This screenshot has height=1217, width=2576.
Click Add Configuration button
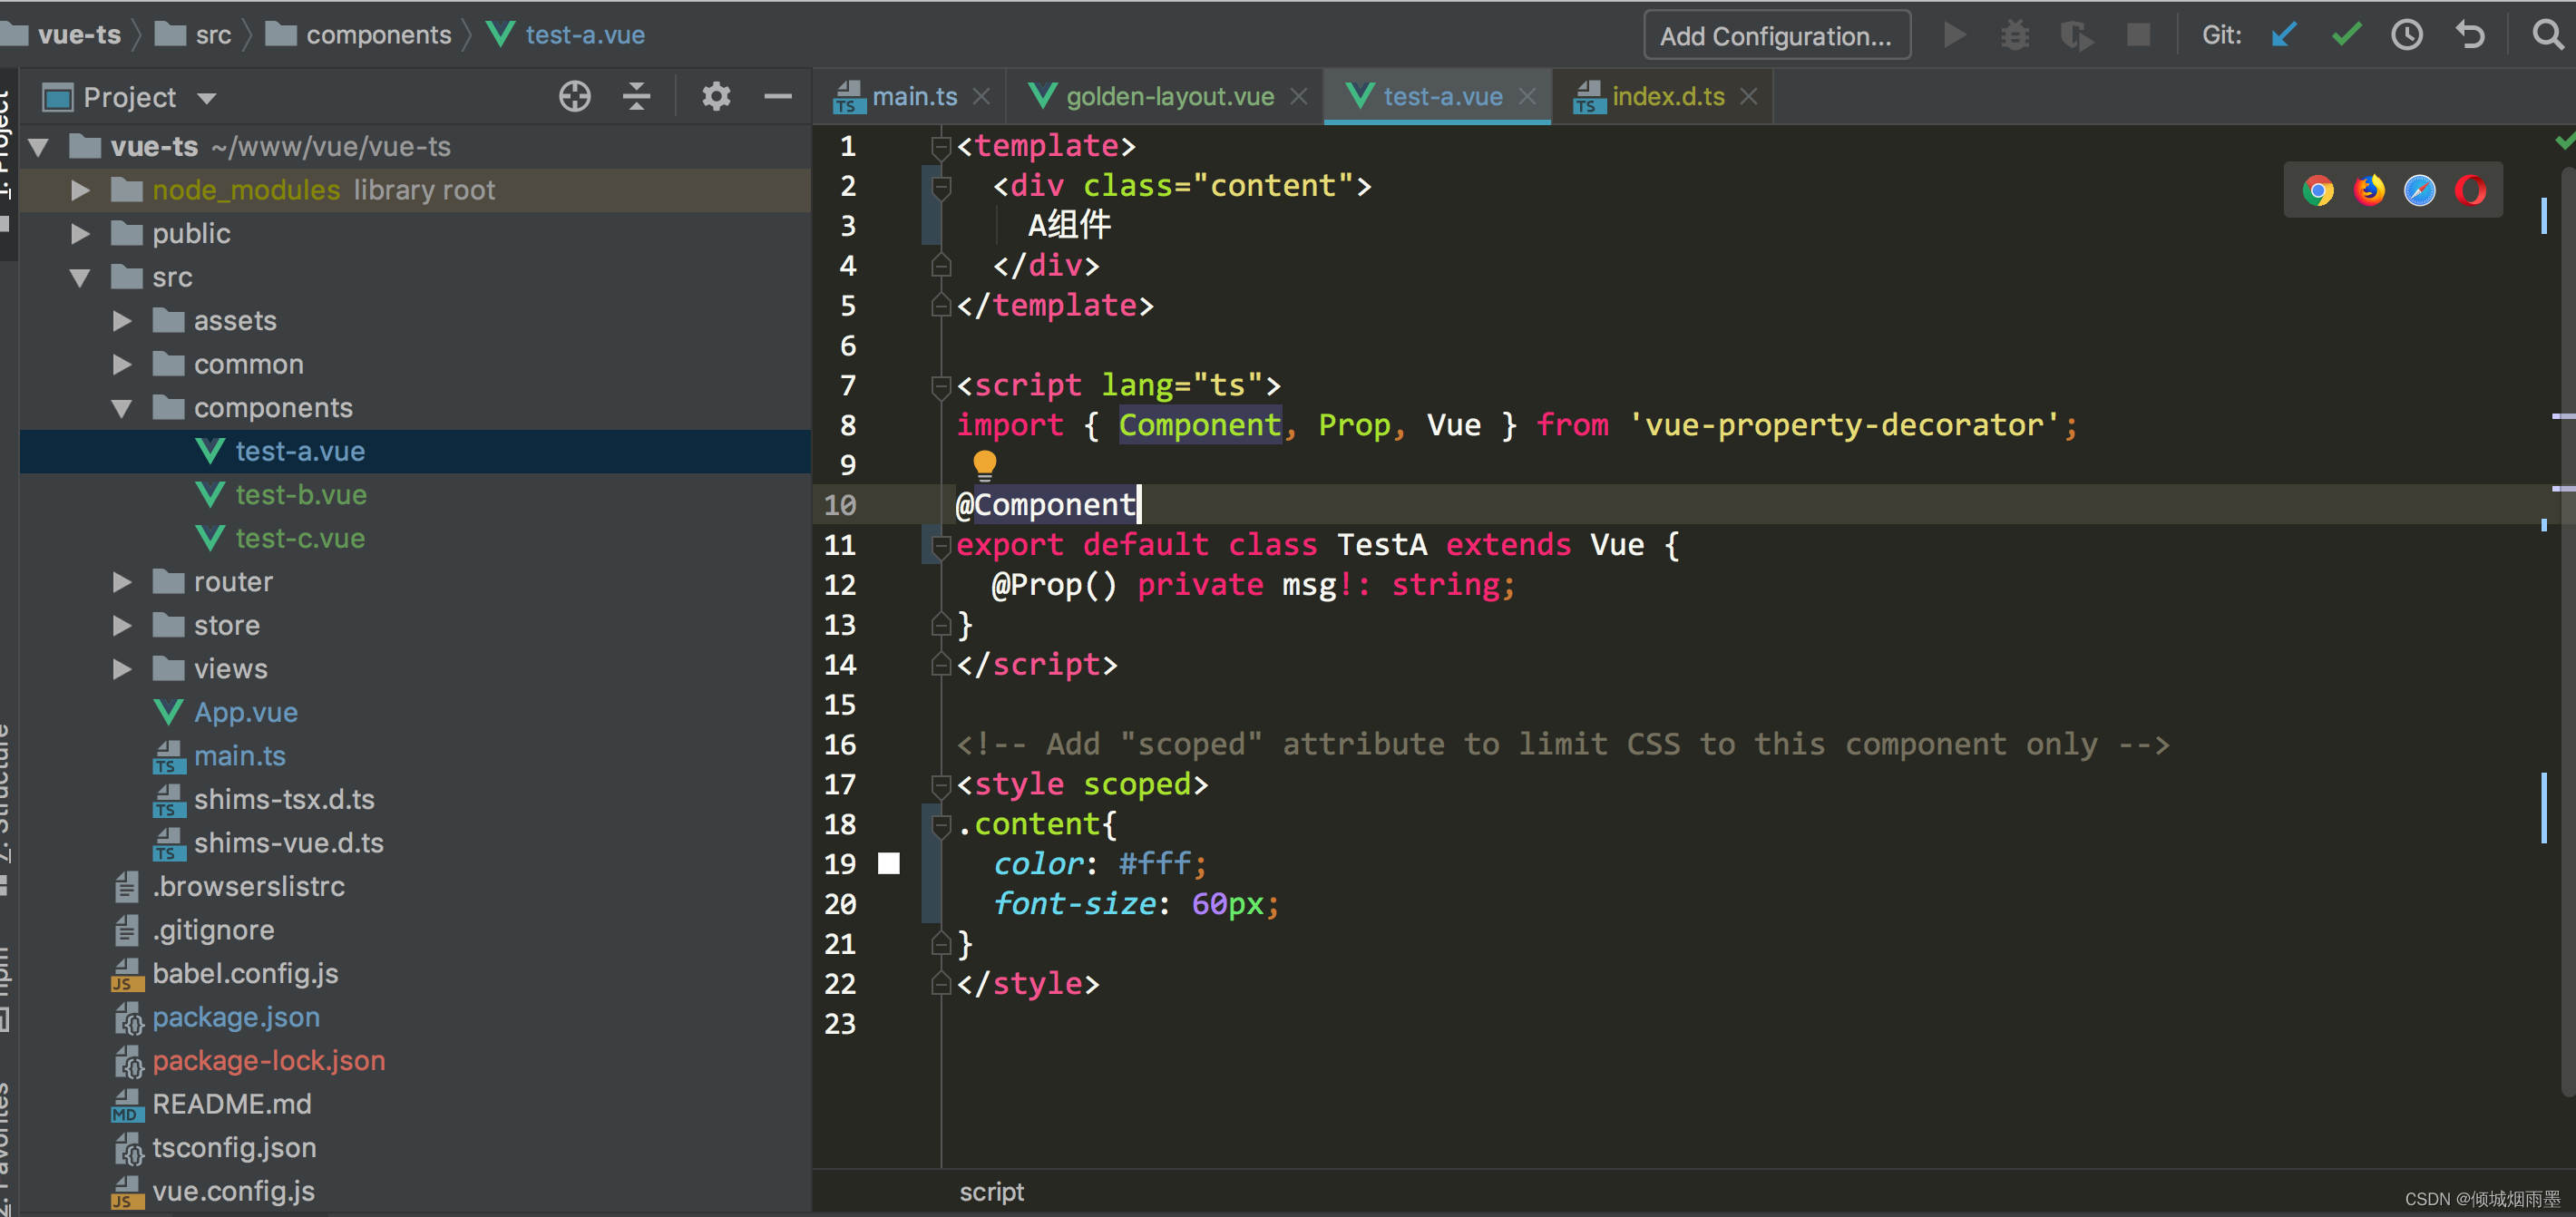coord(1776,36)
